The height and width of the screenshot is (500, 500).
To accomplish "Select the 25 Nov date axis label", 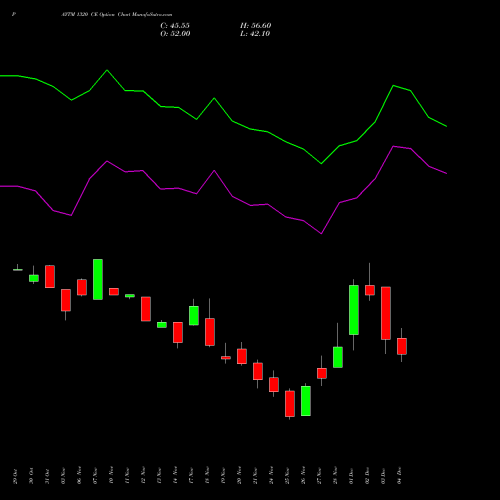I will tap(287, 476).
